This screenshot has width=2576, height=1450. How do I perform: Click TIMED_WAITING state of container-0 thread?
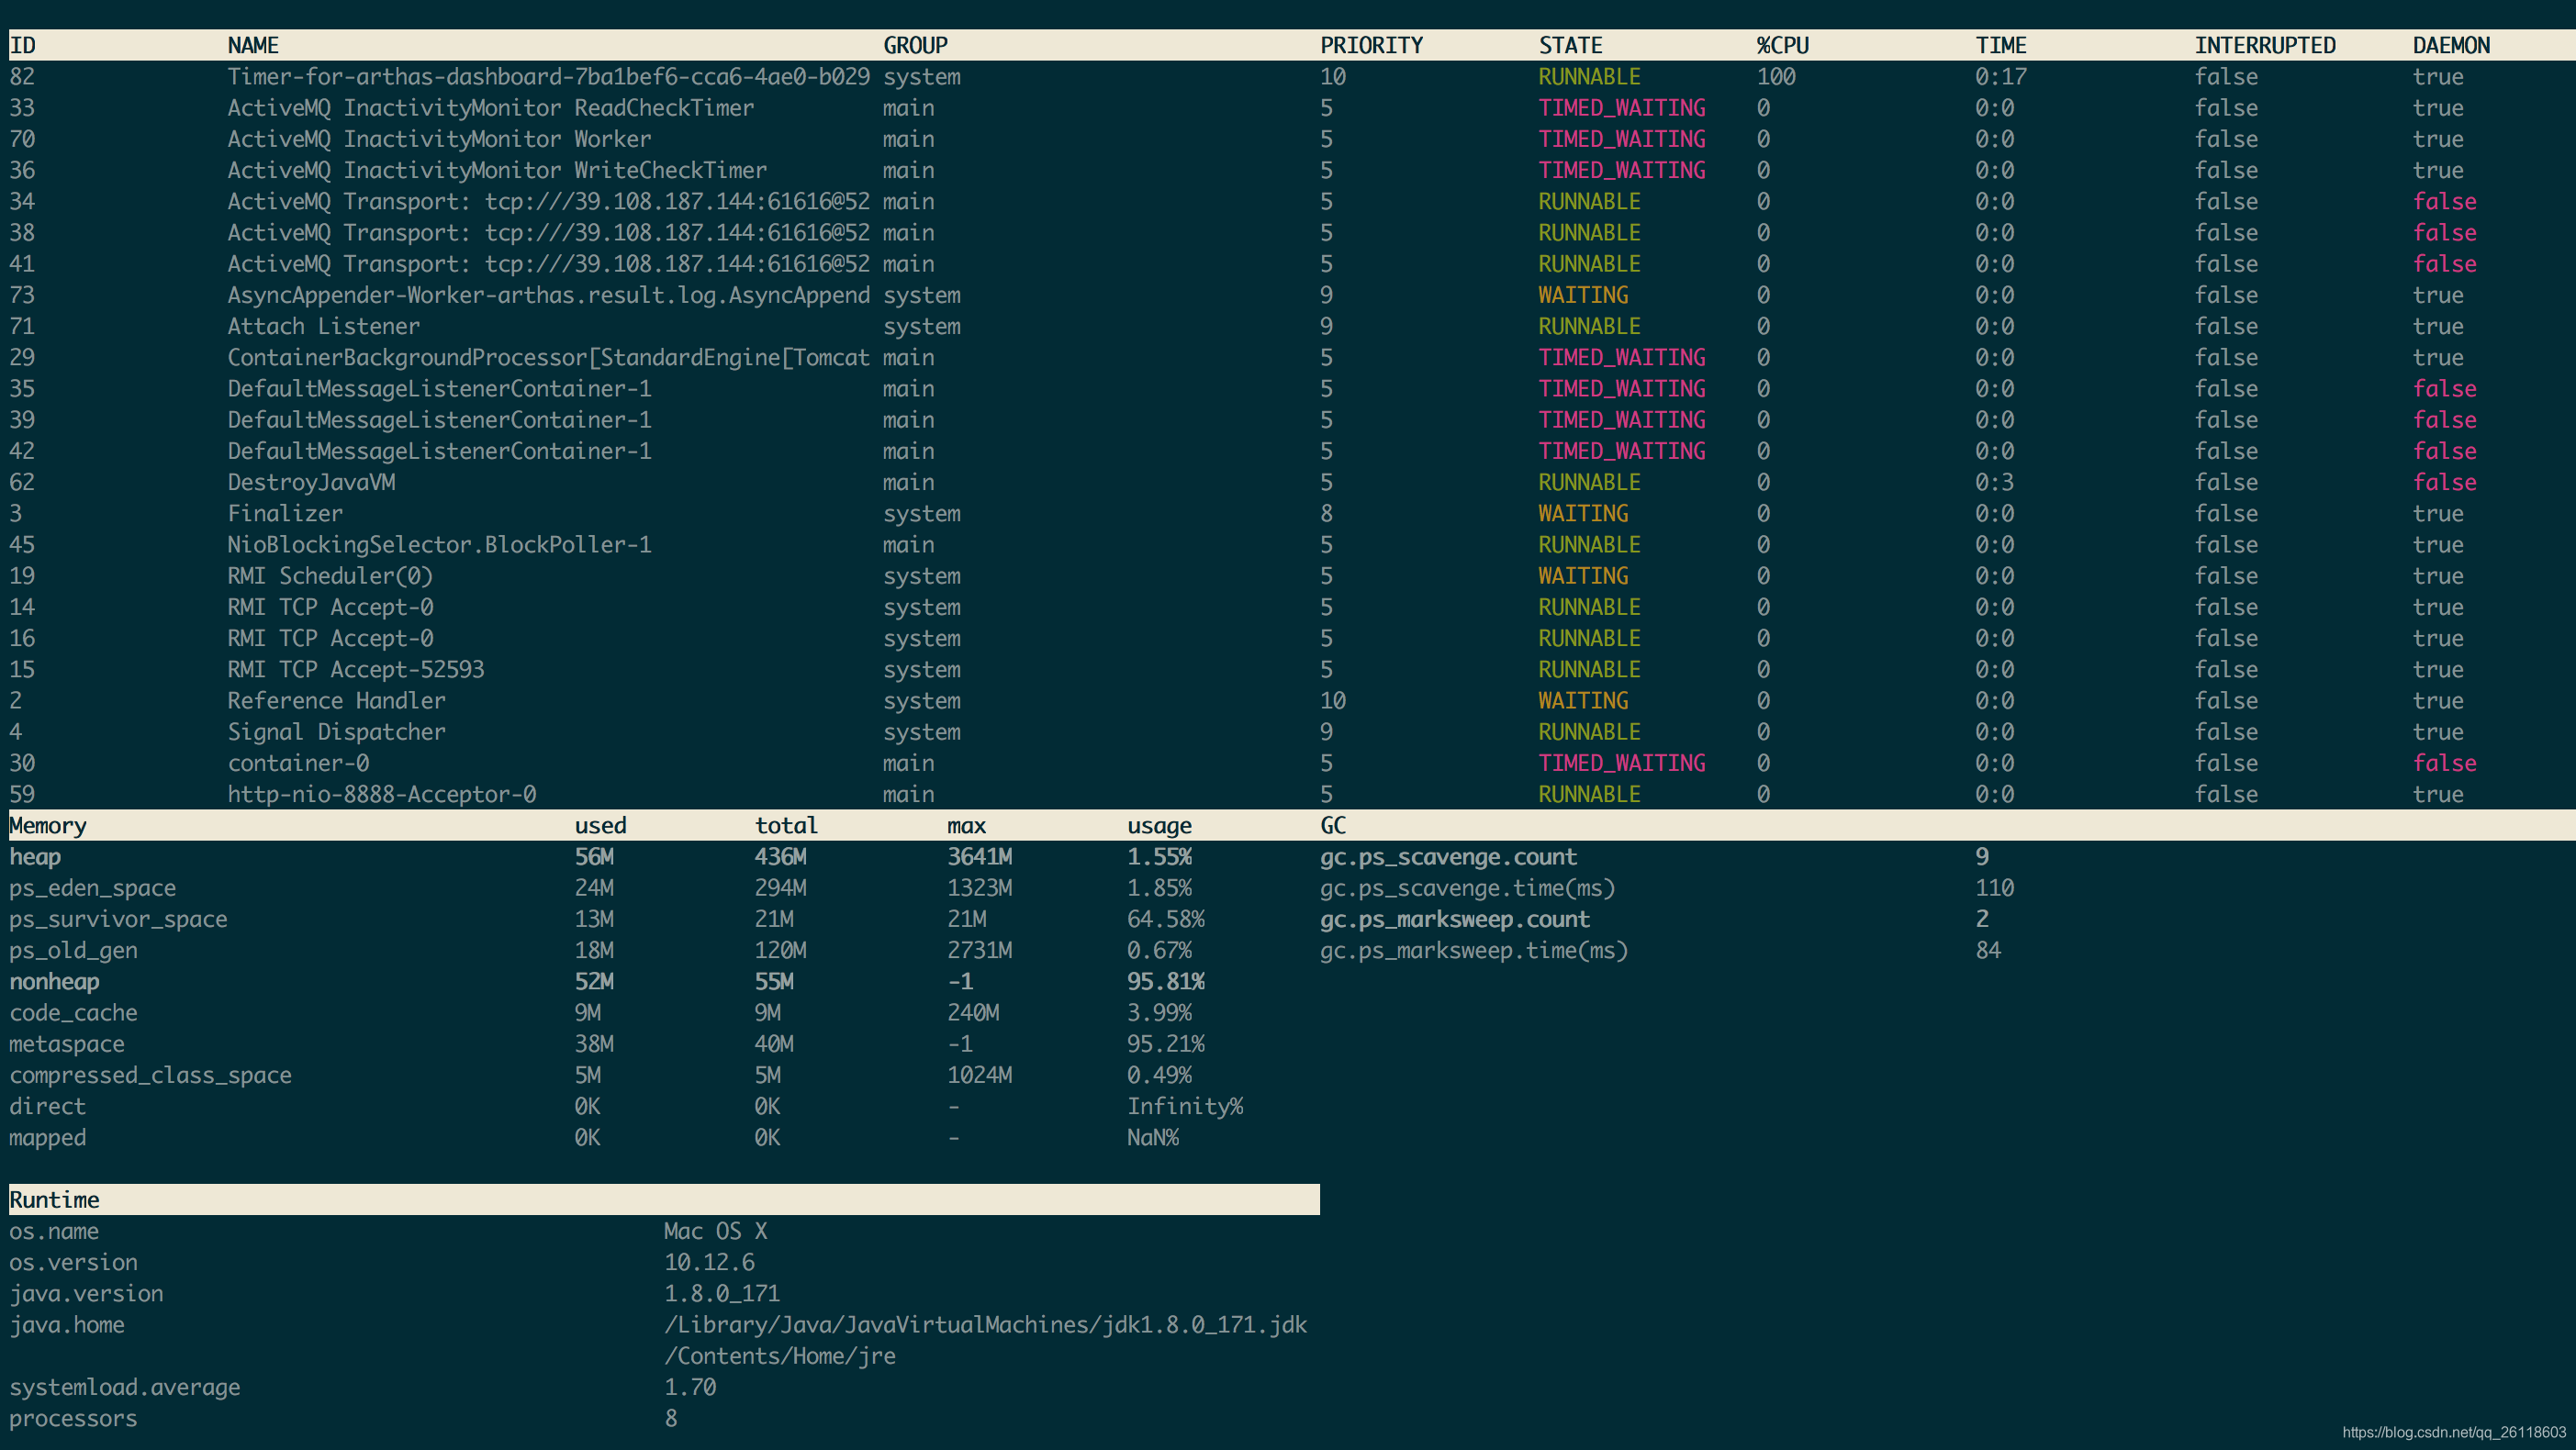(1622, 763)
